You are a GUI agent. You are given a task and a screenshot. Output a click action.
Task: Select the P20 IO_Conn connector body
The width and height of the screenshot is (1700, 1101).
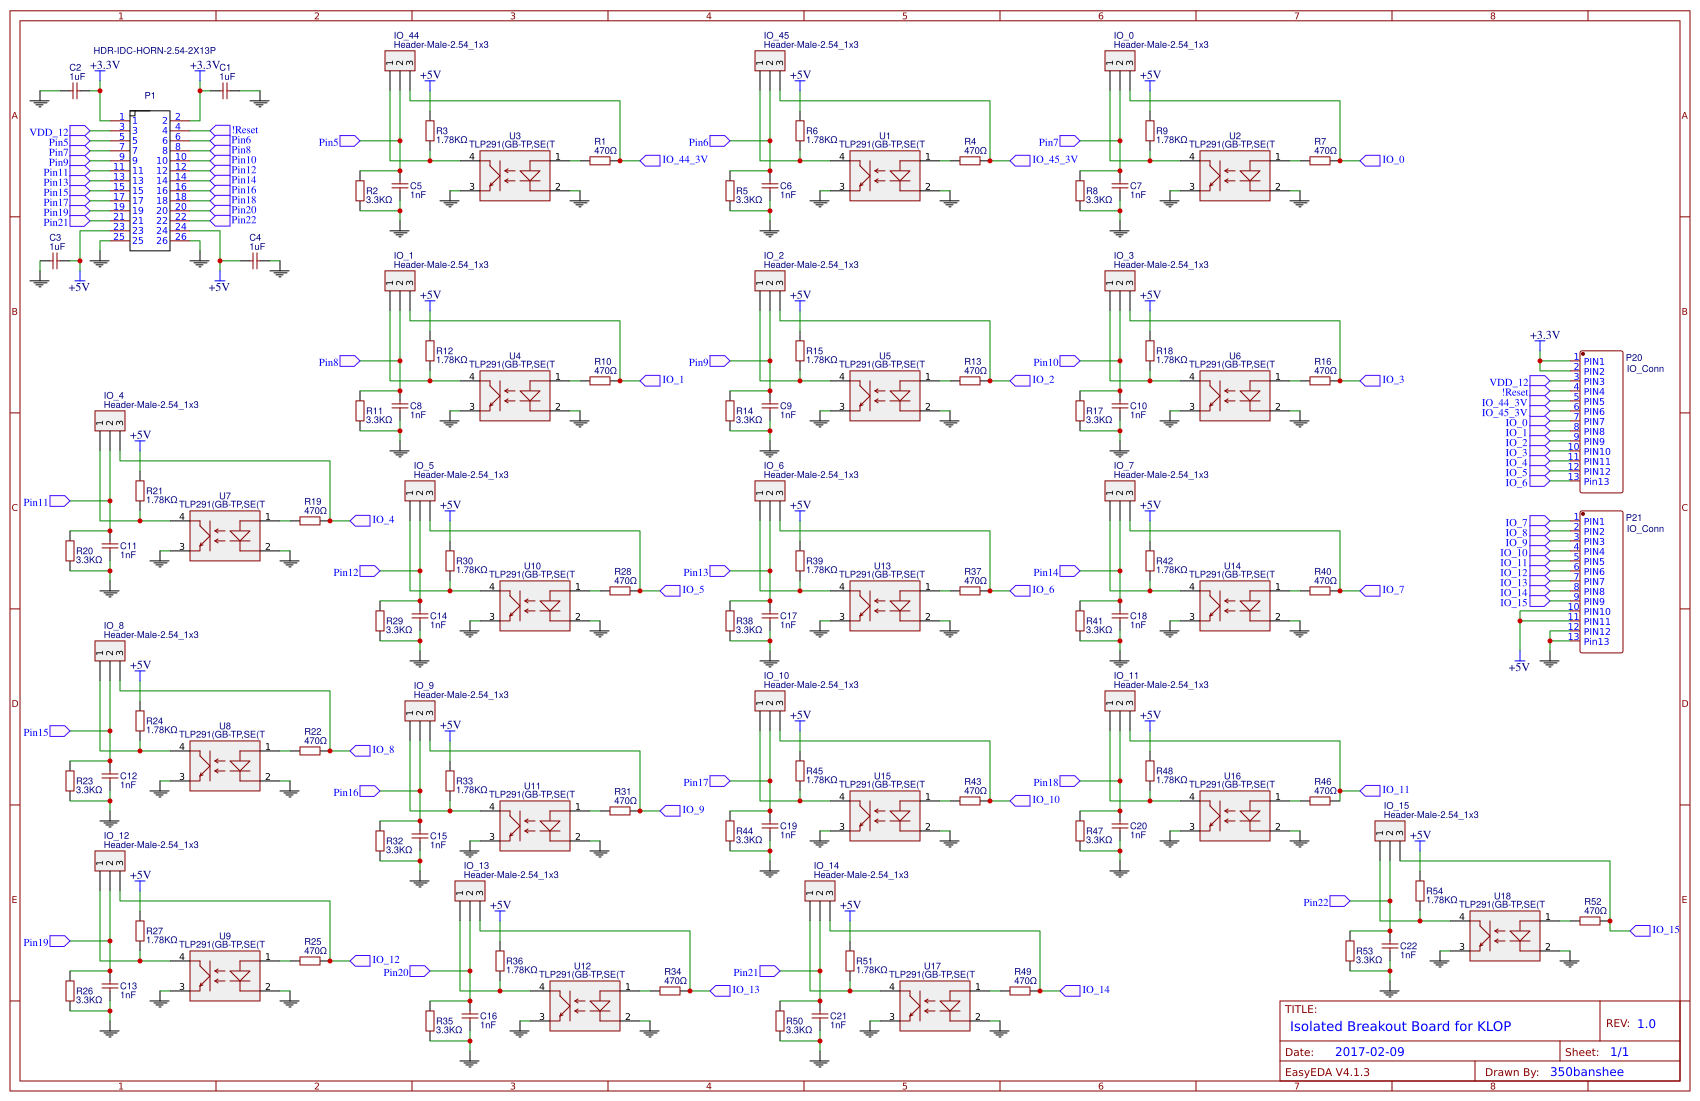1601,421
